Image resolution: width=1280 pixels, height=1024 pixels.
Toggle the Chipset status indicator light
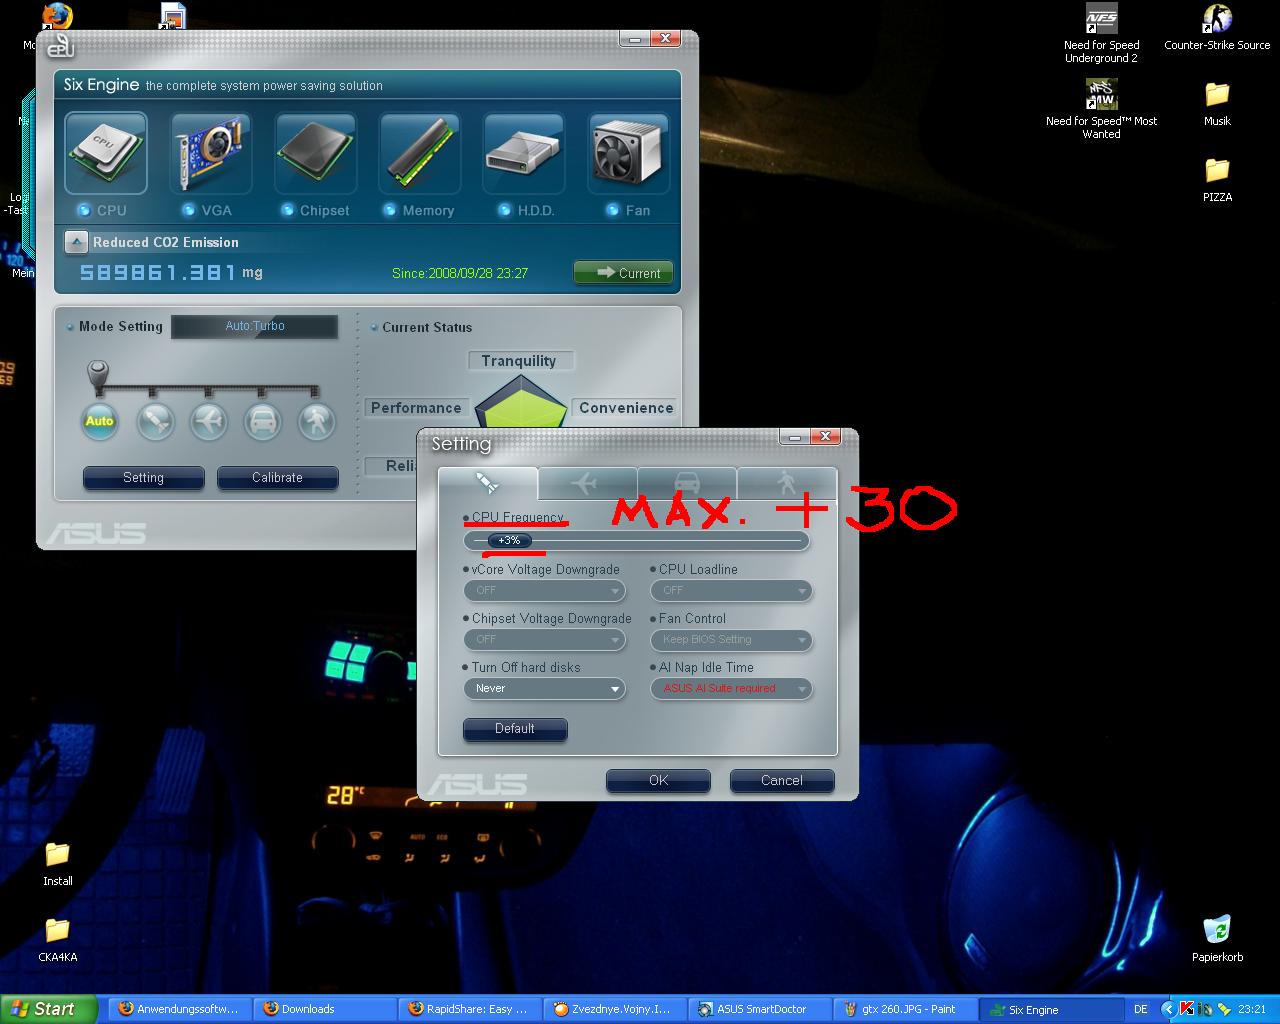click(x=288, y=210)
